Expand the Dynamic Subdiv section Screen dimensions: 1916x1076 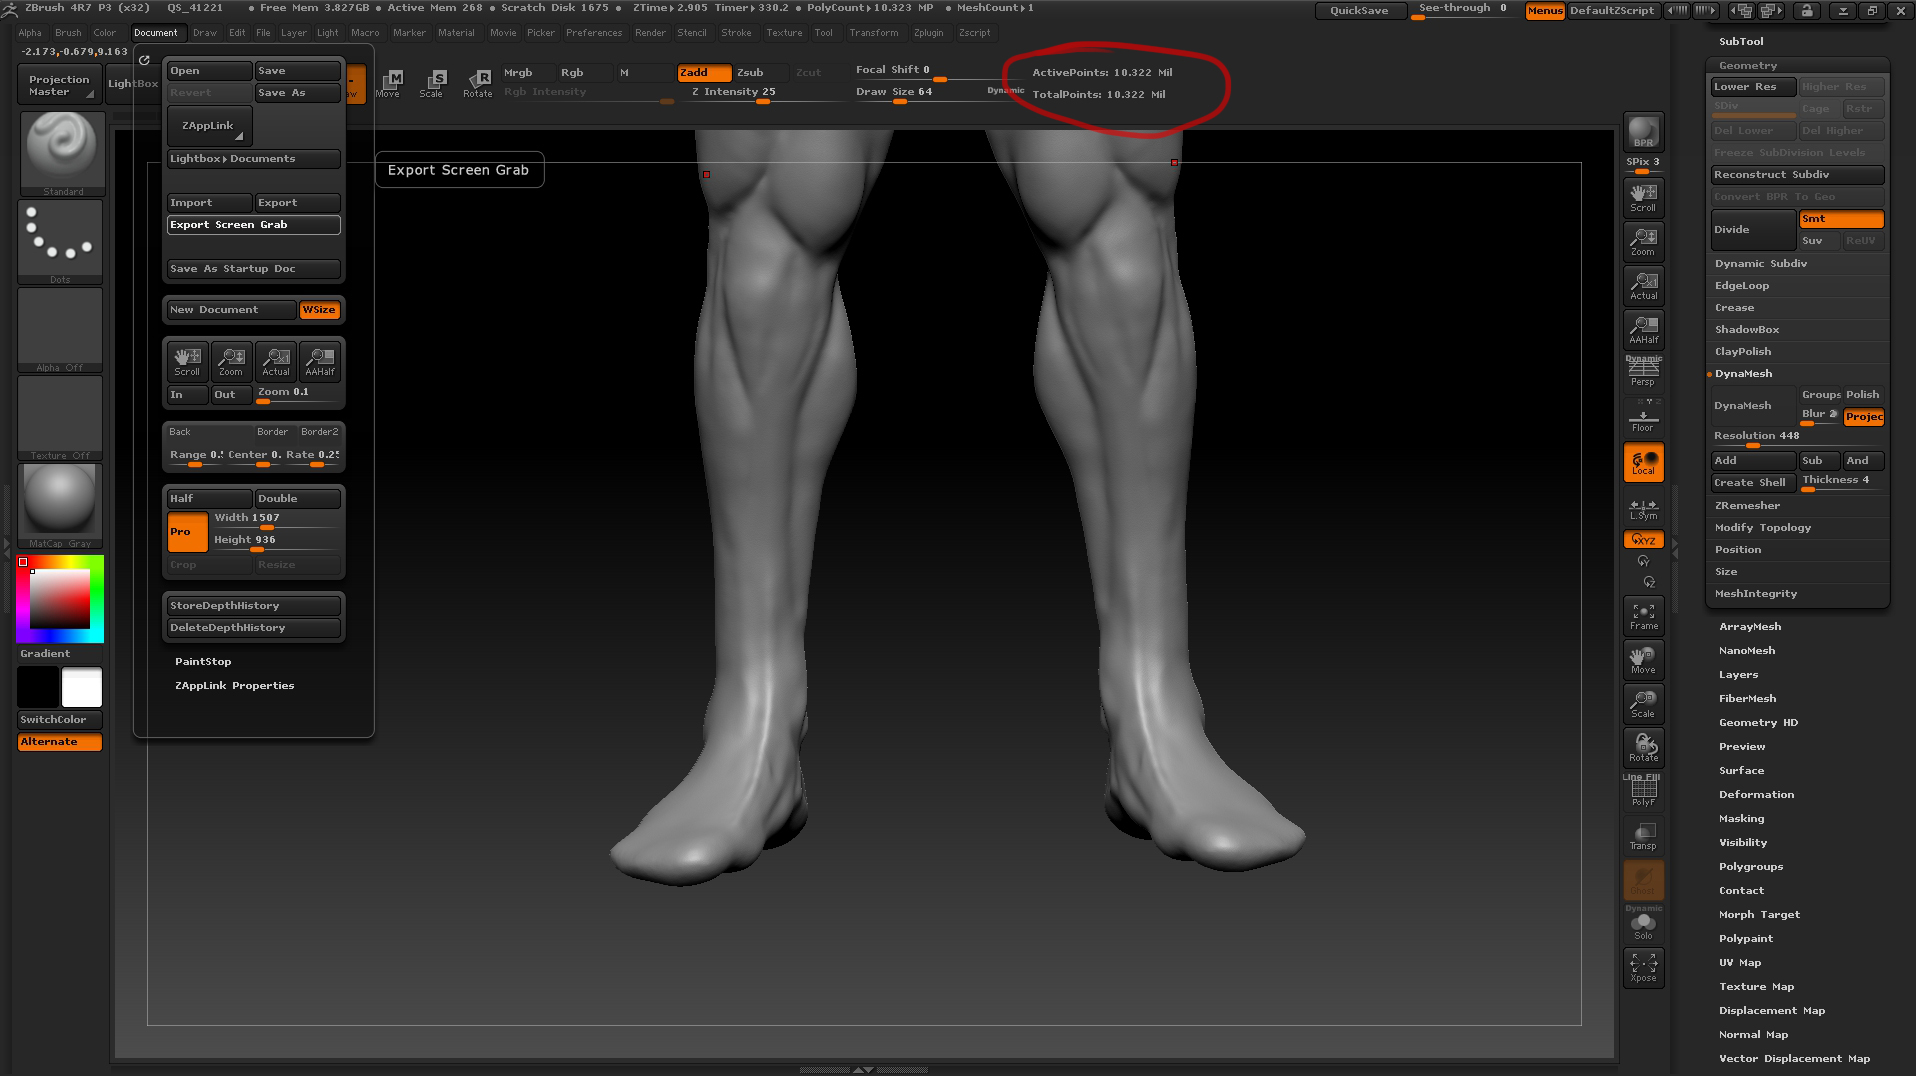[x=1760, y=264]
